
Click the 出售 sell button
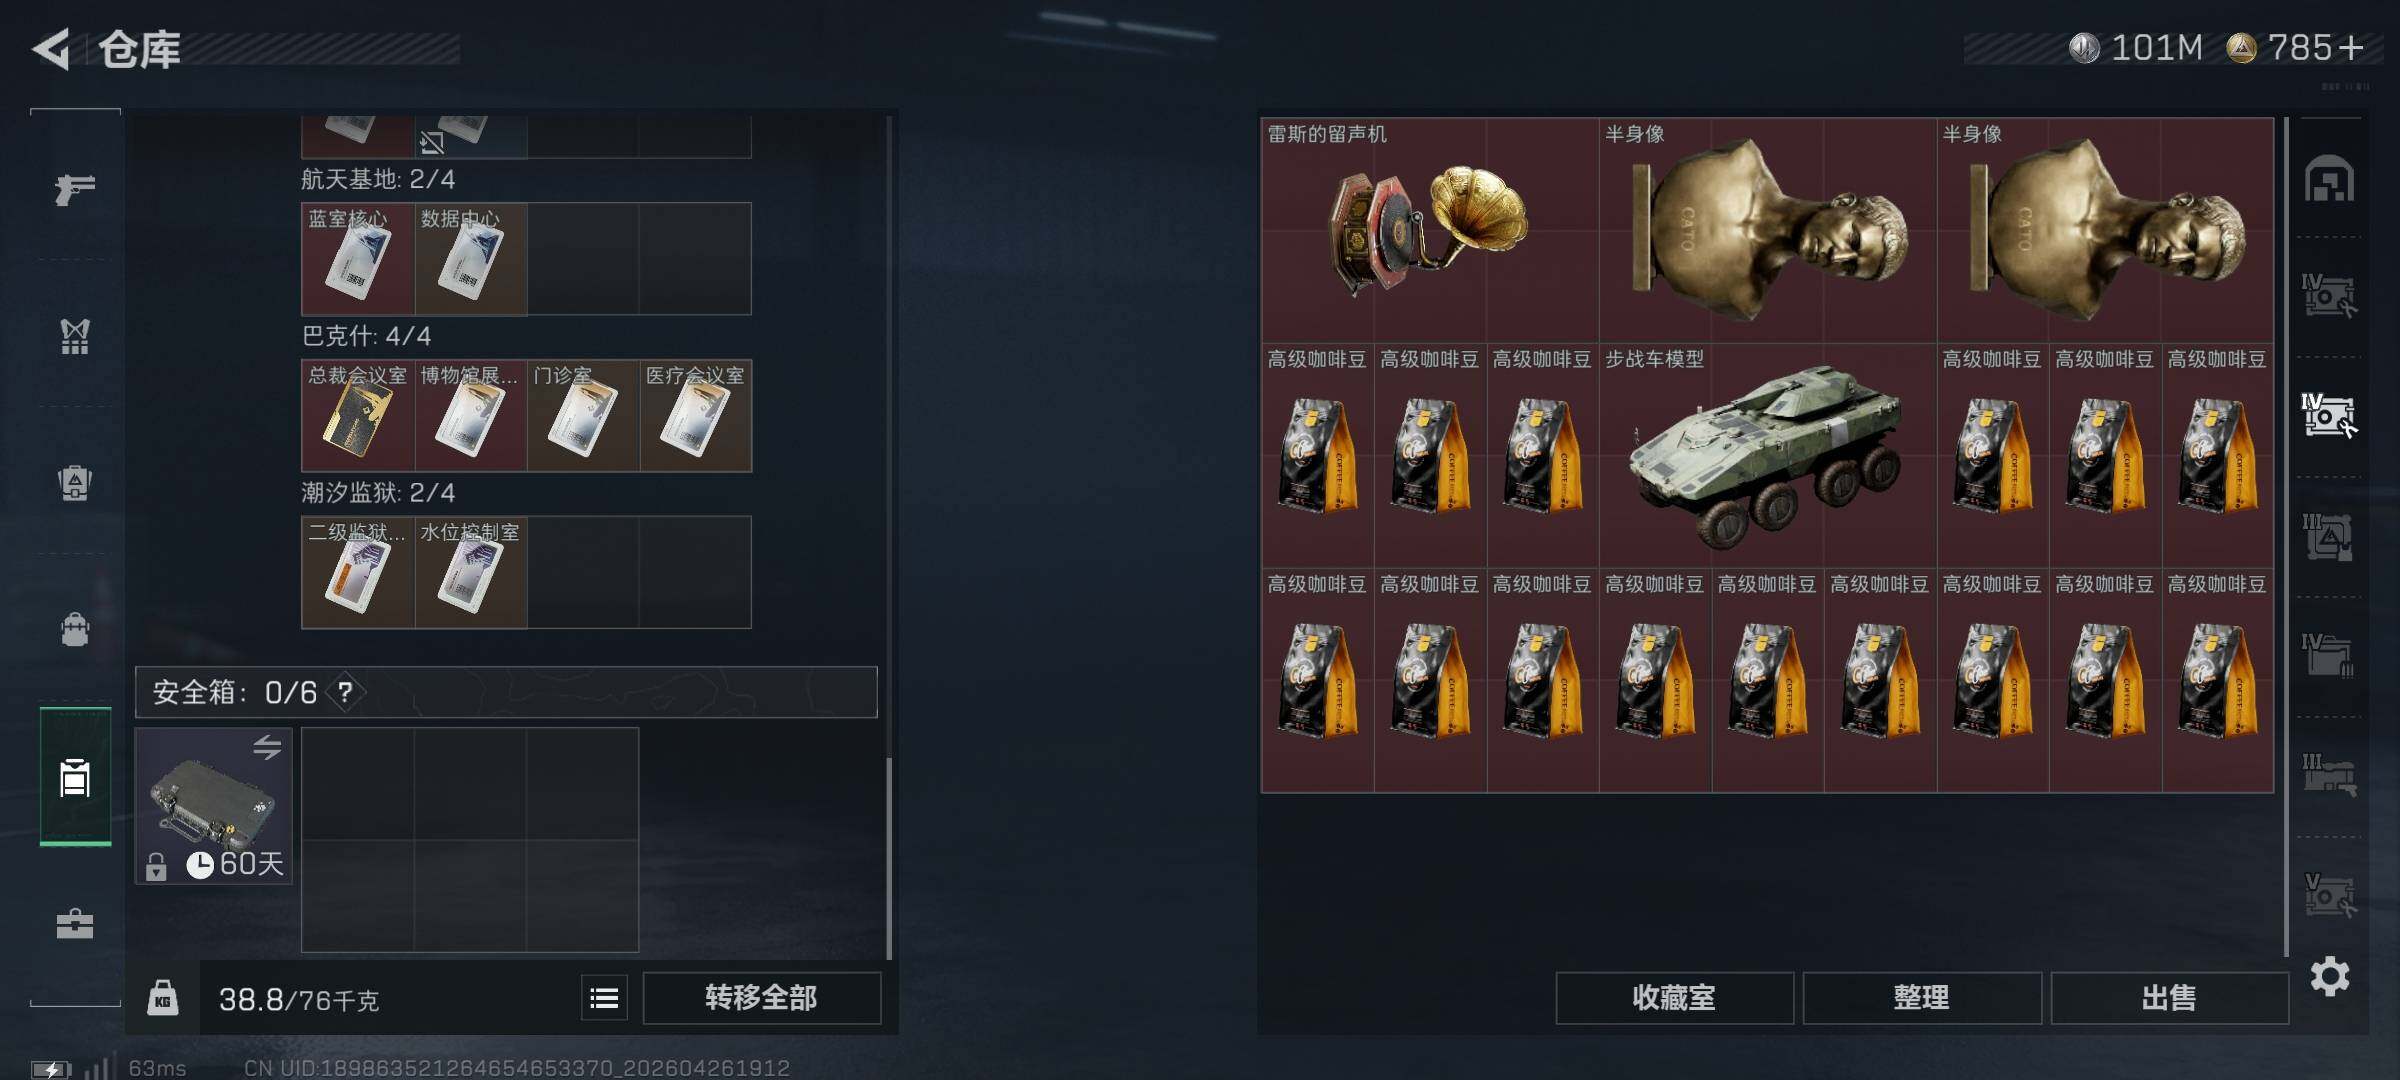pos(2169,998)
